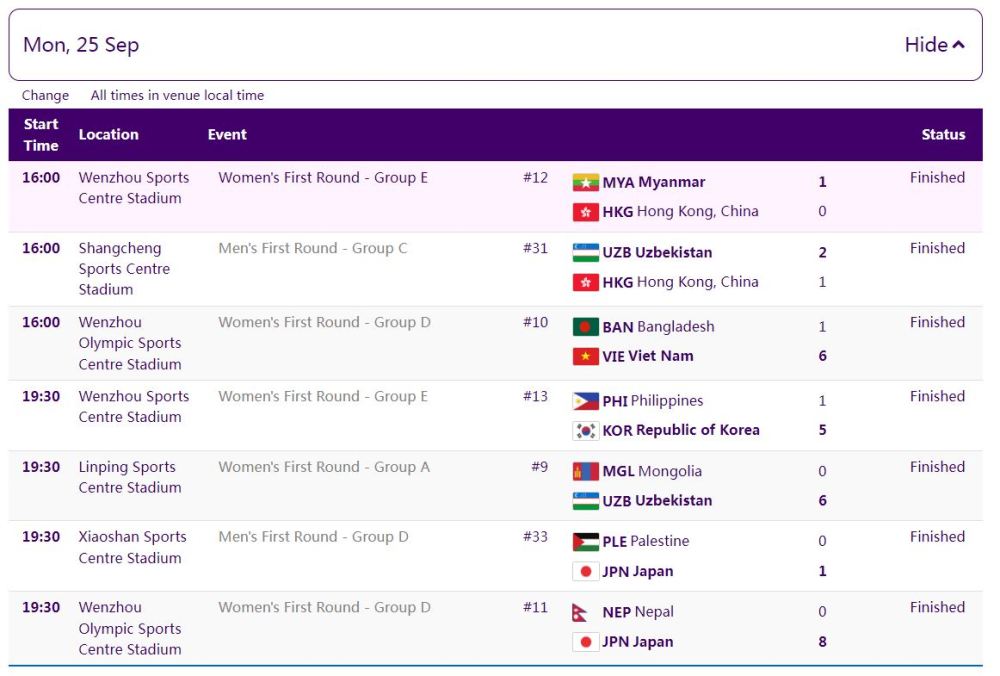Open JPN Japan in match #11
1000x676 pixels.
(x=638, y=642)
